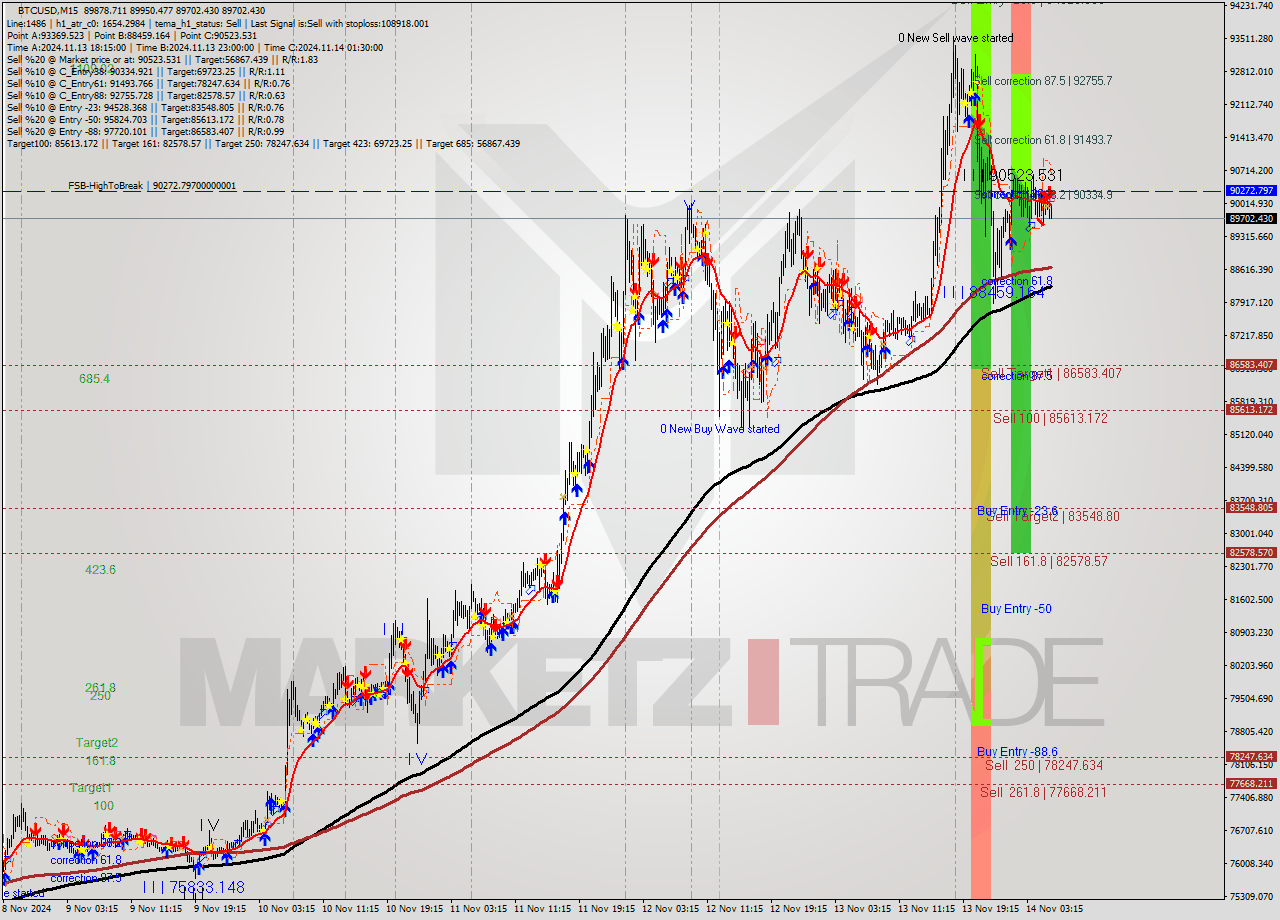Viewport: 1280px width, 920px height.
Task: Click the 90523.531 point C label
Action: [x=1011, y=176]
